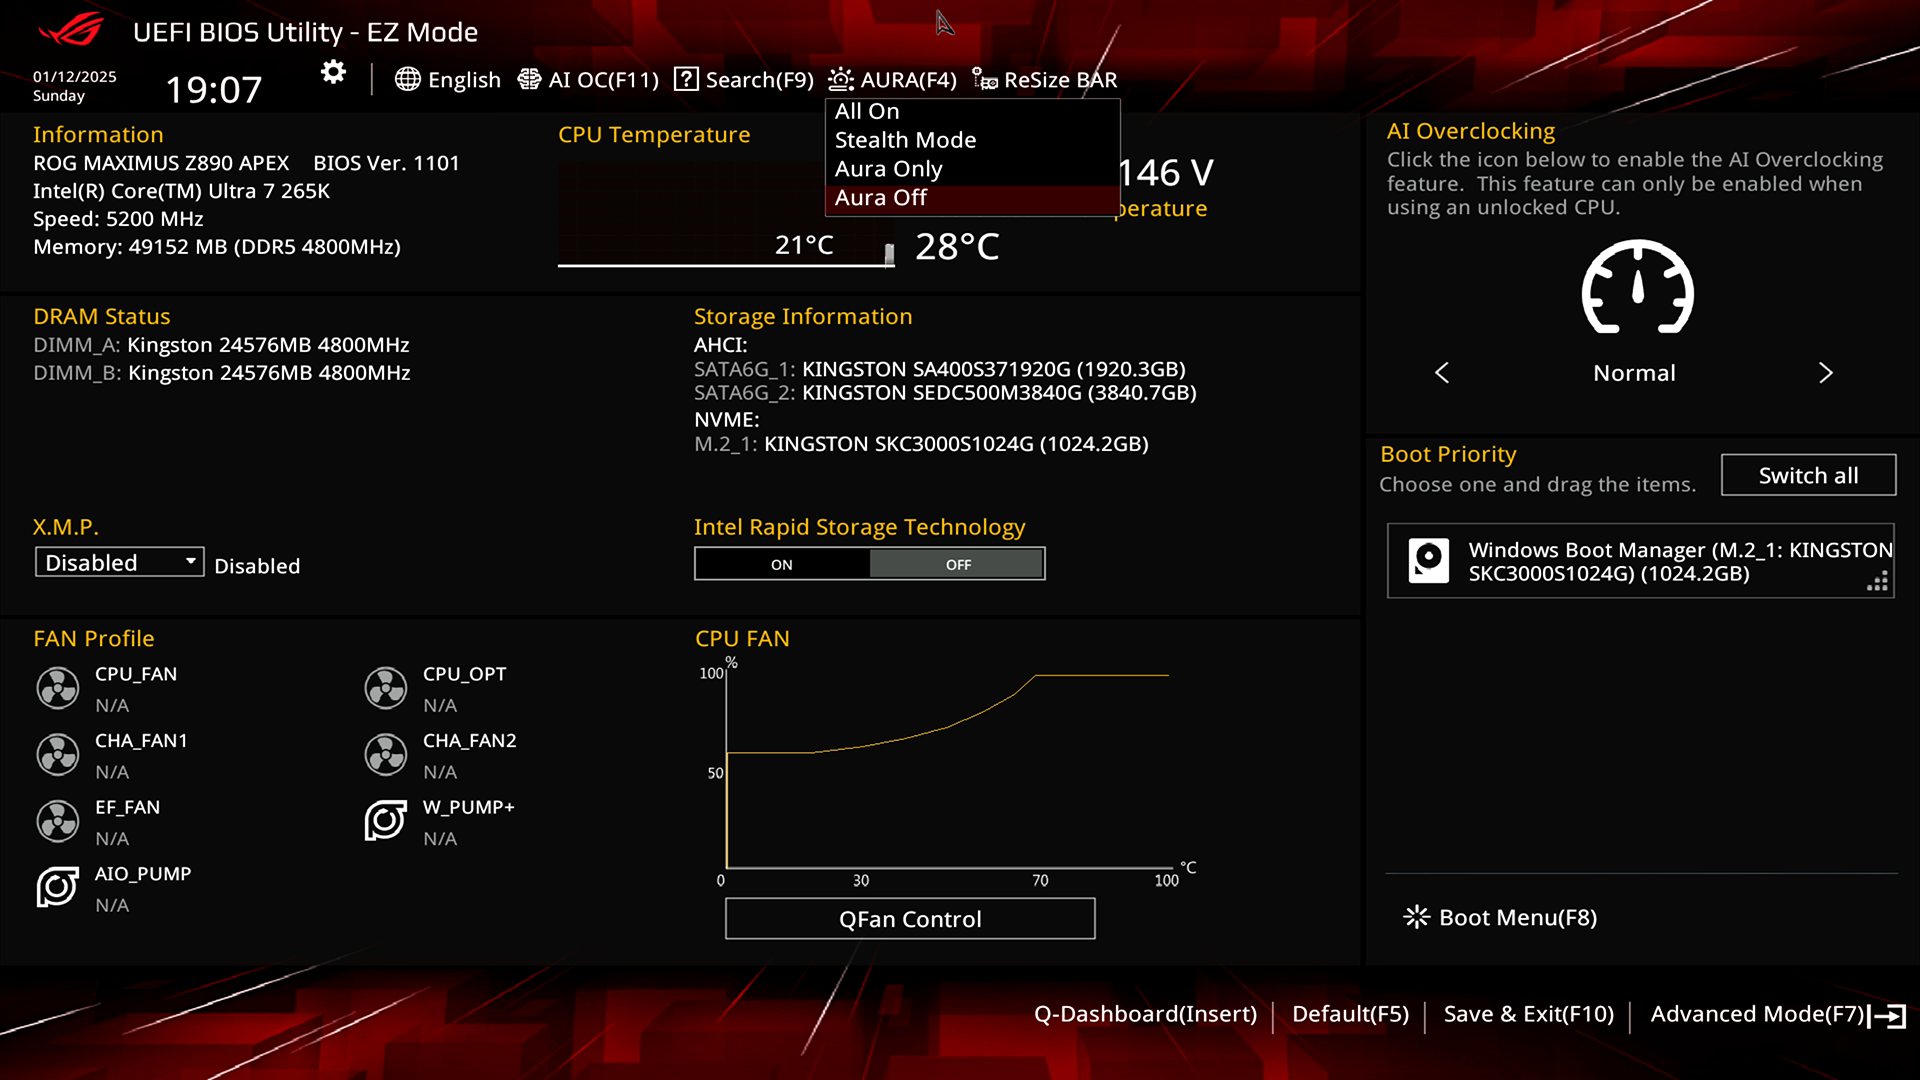Click the Boot Menu star icon
The width and height of the screenshot is (1920, 1080).
tap(1417, 917)
